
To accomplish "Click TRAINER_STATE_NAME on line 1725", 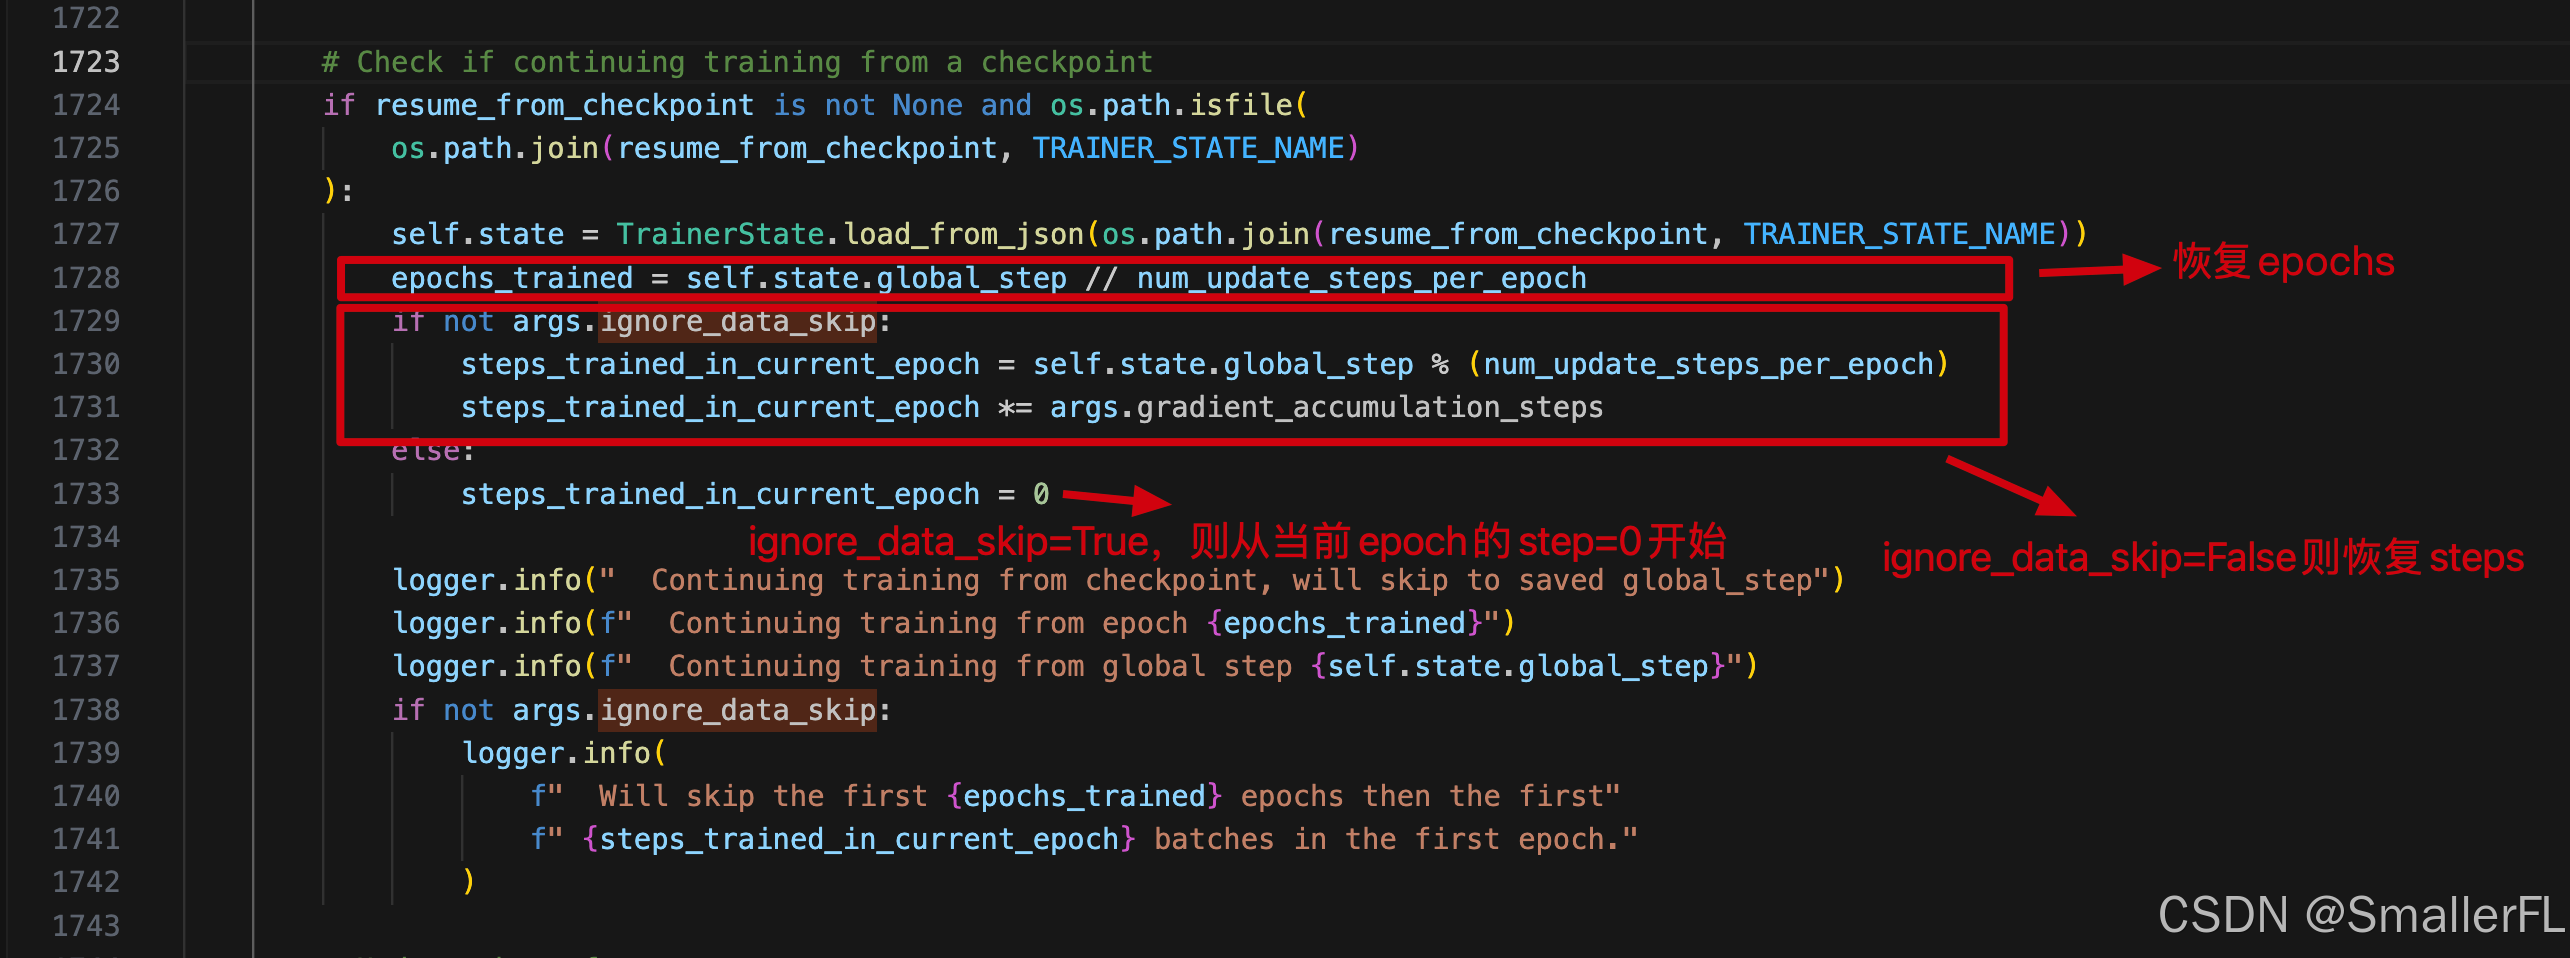I will (1189, 148).
